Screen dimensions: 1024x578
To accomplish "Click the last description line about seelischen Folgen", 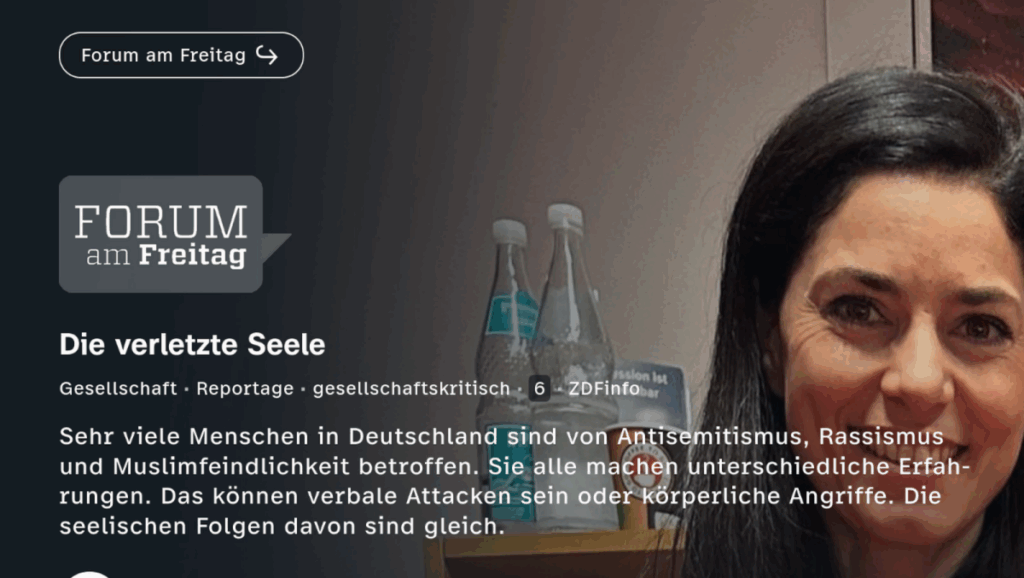I will pyautogui.click(x=281, y=526).
